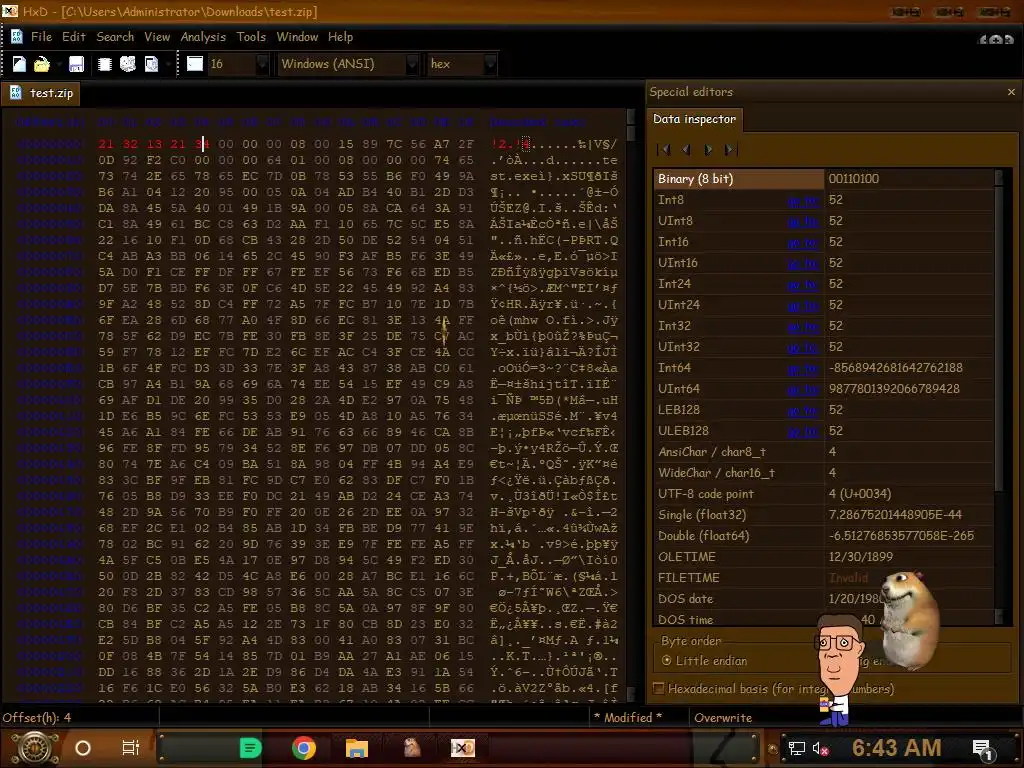Click go to link for ULEB128
Screen dimensions: 1024x768
(x=803, y=431)
